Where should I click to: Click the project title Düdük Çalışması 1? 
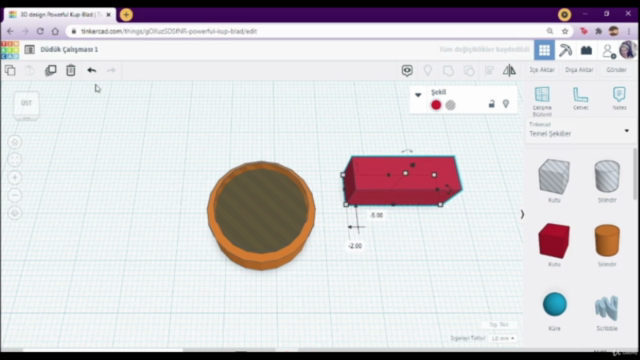(x=69, y=49)
